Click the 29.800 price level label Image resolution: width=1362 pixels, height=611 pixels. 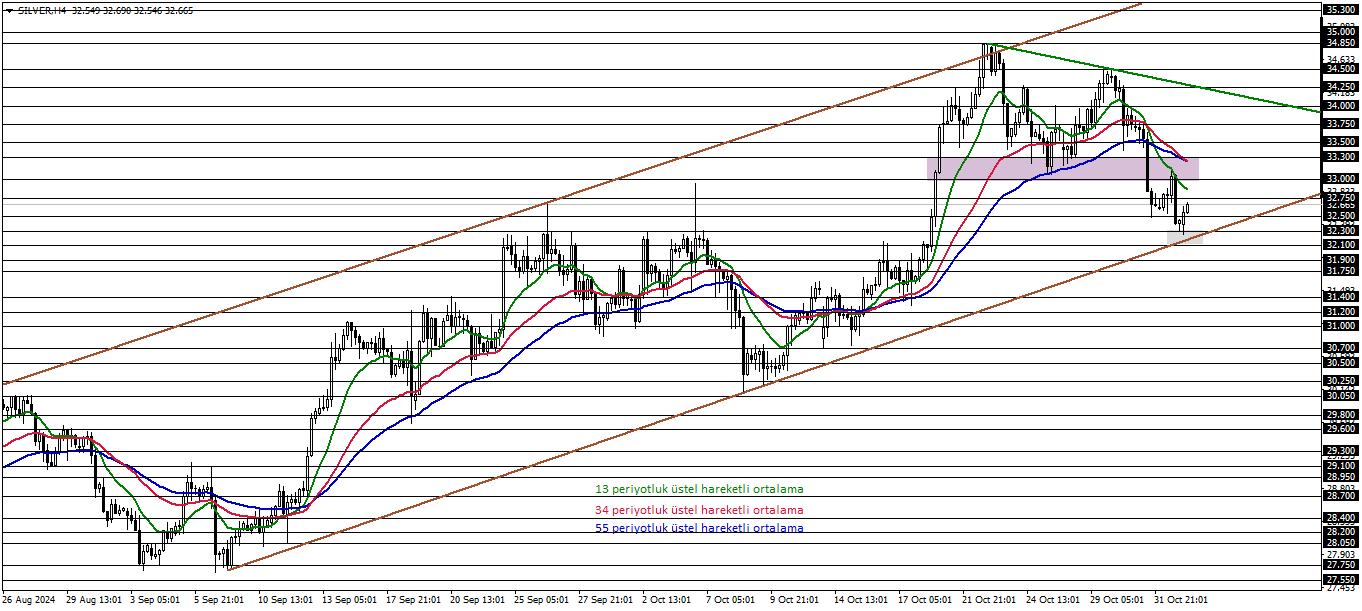click(1340, 414)
